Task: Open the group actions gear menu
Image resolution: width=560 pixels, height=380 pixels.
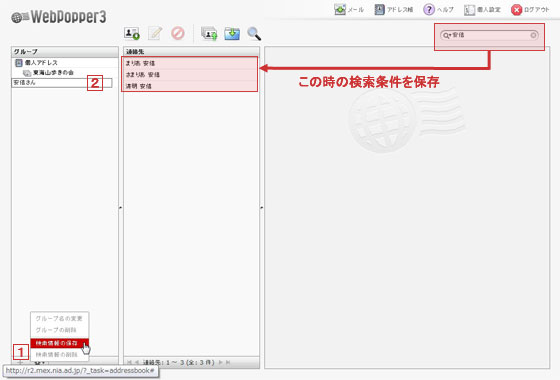Action: click(x=40, y=363)
